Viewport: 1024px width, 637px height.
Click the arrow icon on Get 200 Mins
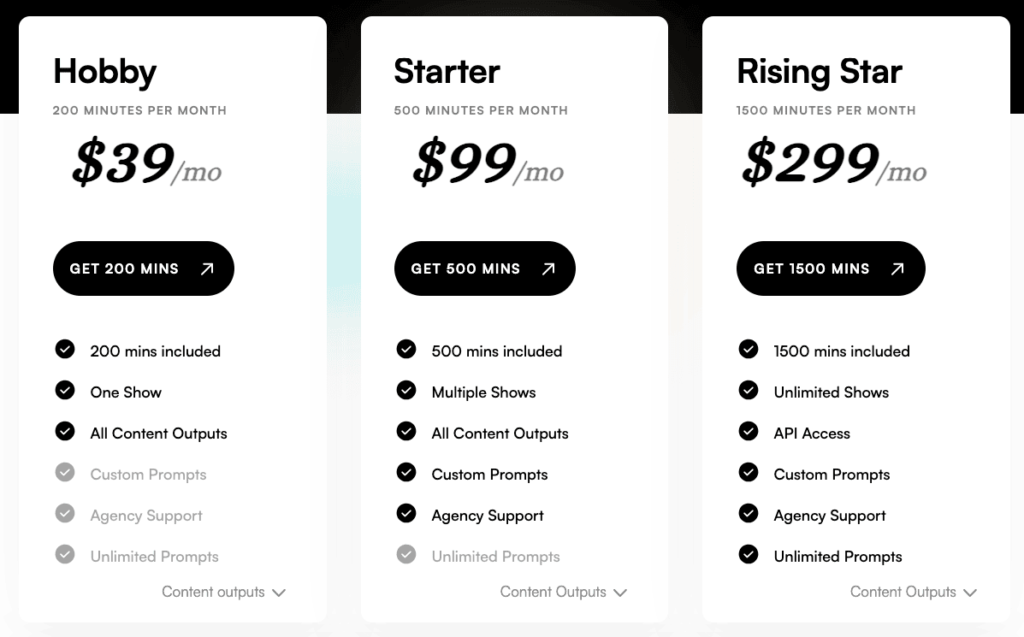click(207, 269)
